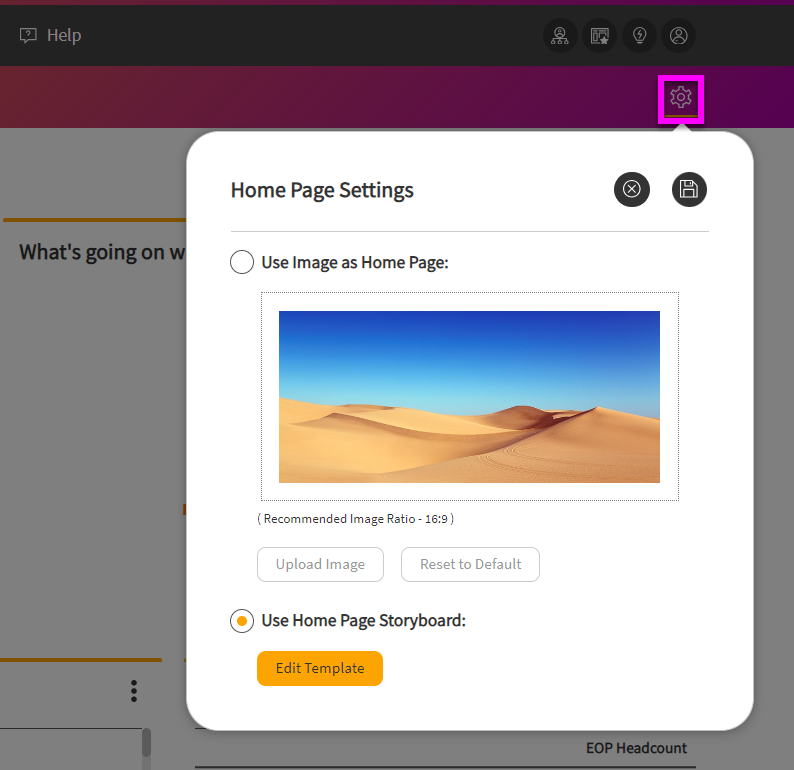
Task: Click the desert dunes preview image
Action: 469,397
